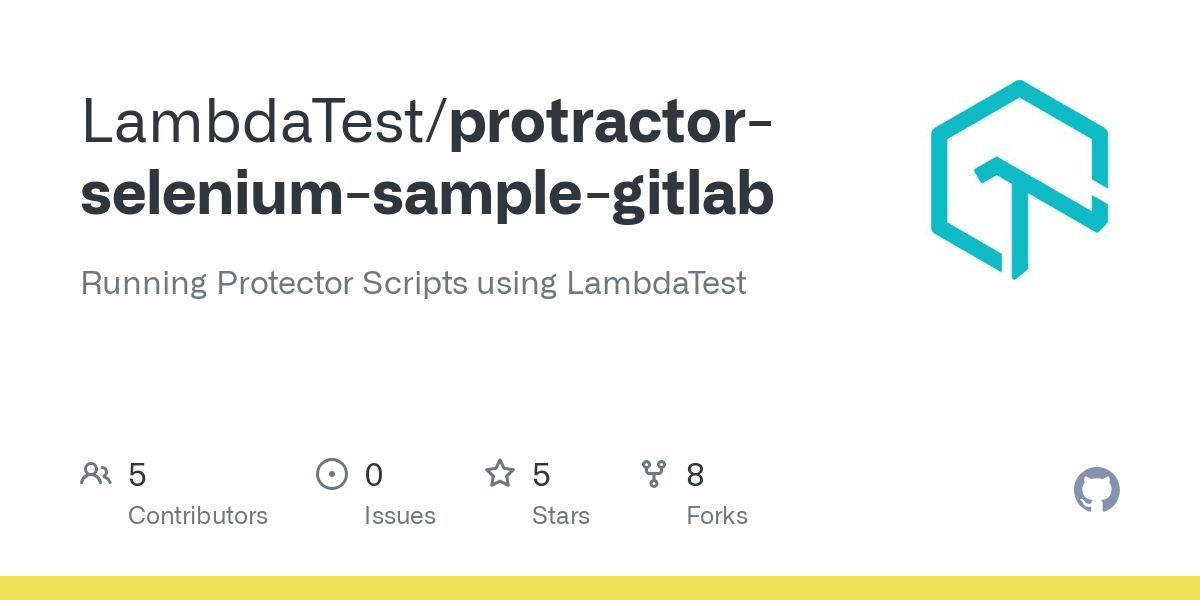1200x600 pixels.
Task: Click the Forks branch icon
Action: coord(654,474)
